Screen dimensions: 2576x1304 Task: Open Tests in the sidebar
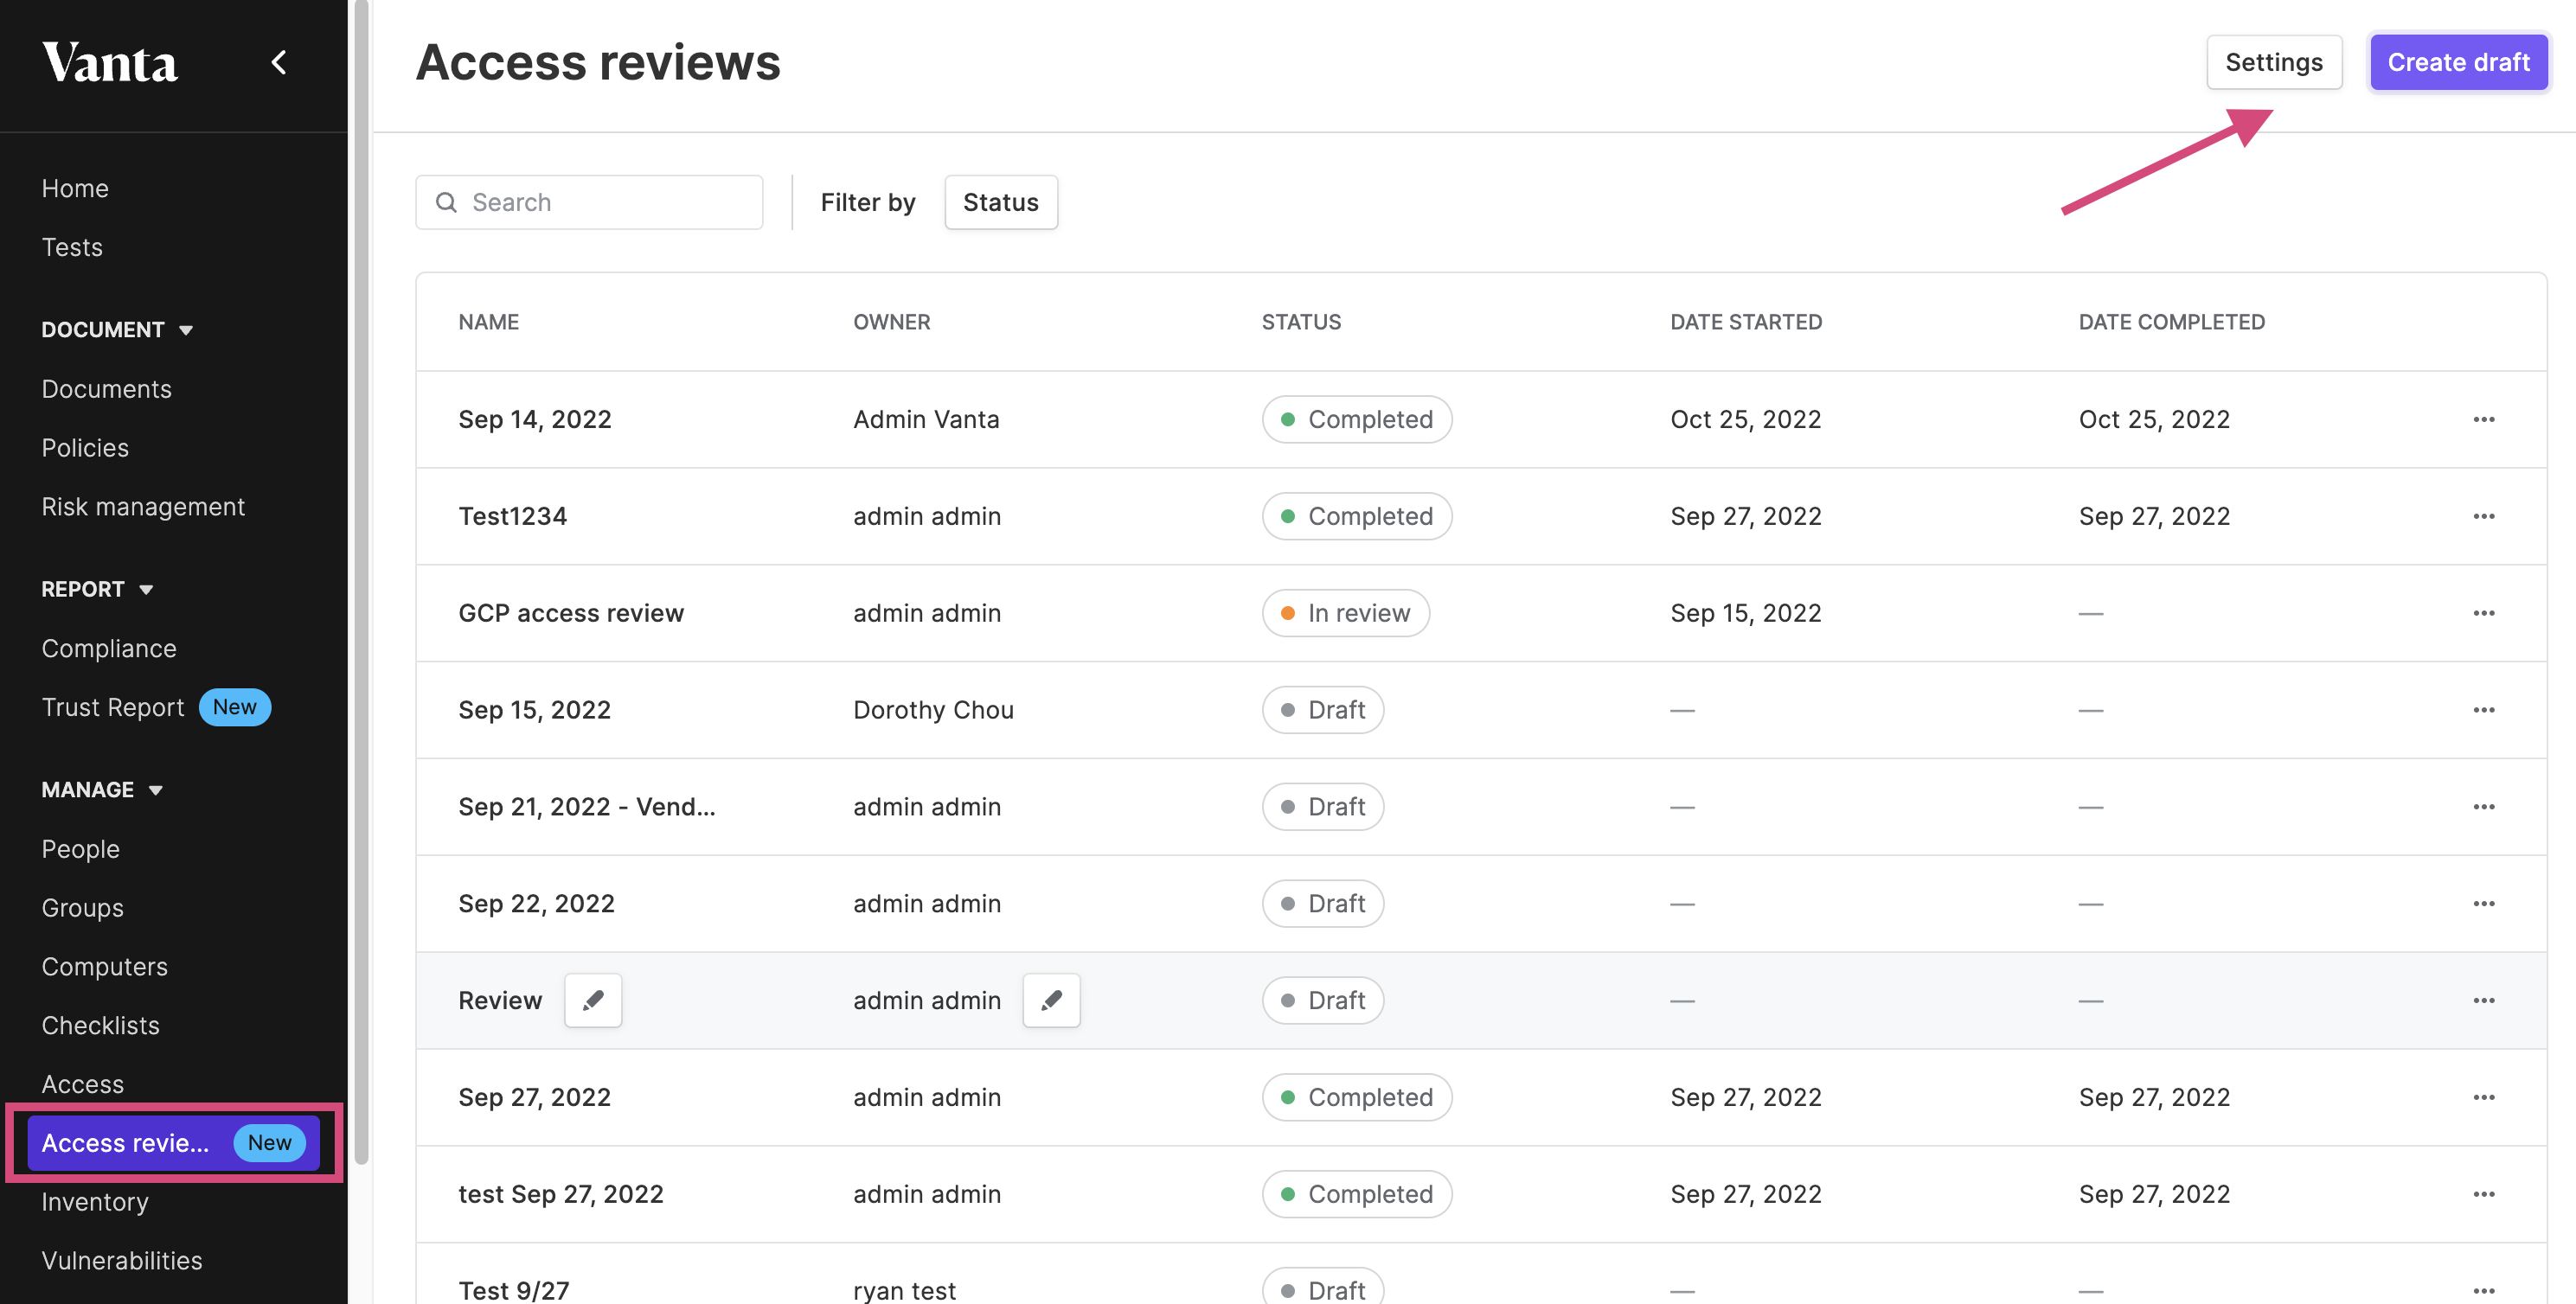pos(72,247)
